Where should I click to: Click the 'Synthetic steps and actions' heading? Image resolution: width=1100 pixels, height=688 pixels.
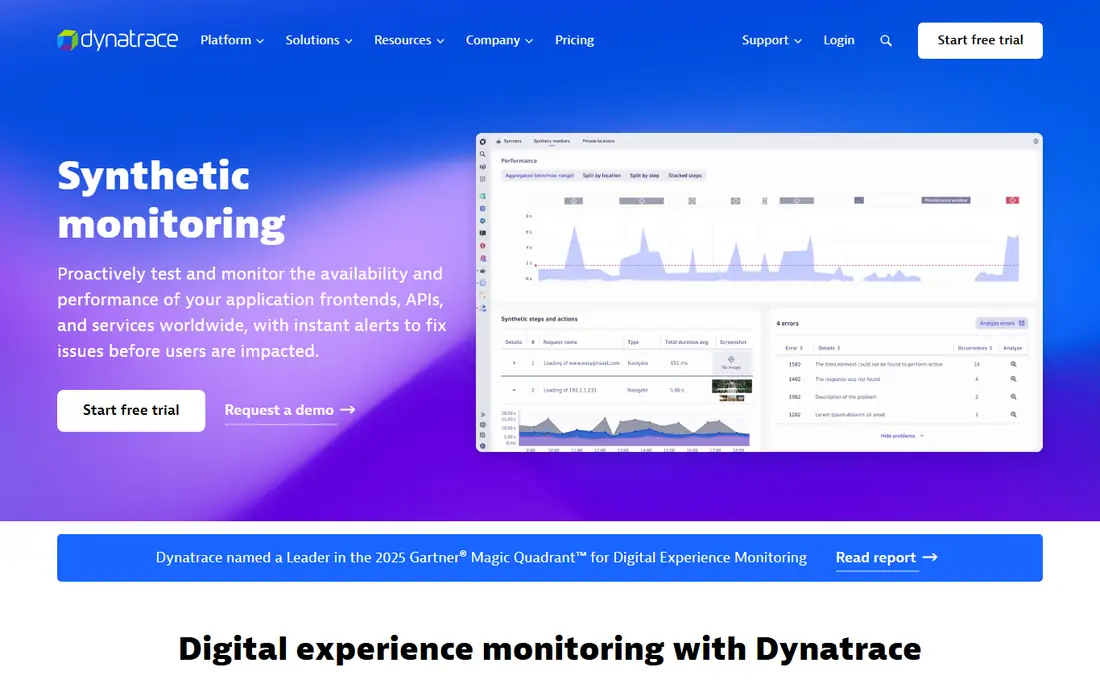tap(539, 319)
